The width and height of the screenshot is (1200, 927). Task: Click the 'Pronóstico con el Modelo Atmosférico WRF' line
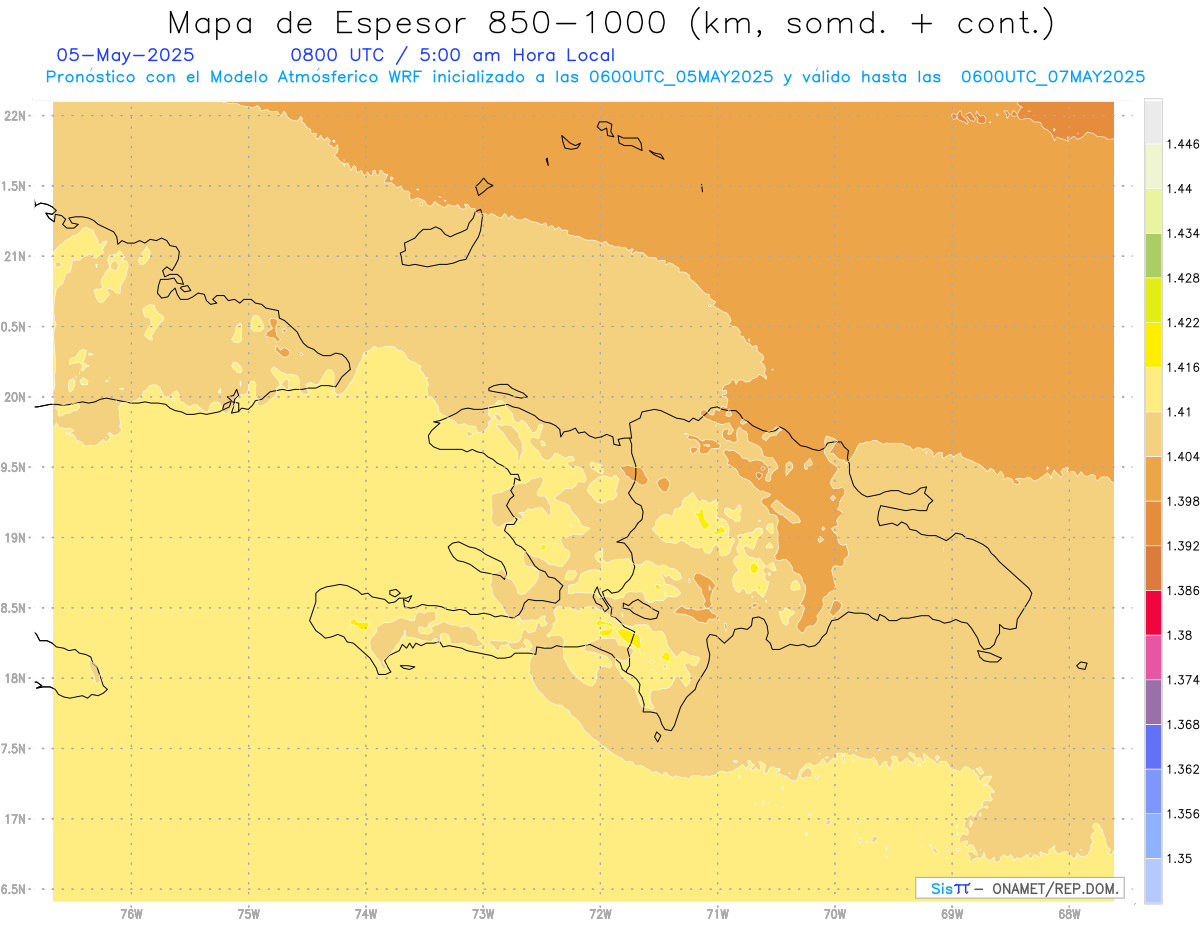(x=595, y=77)
